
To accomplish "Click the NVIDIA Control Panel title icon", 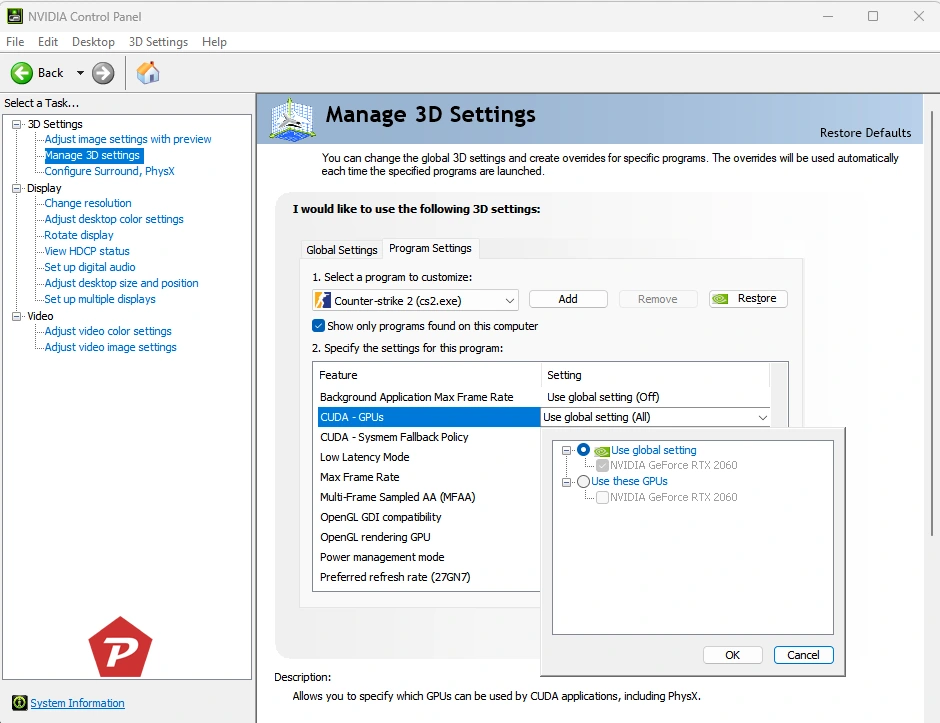I will (14, 16).
